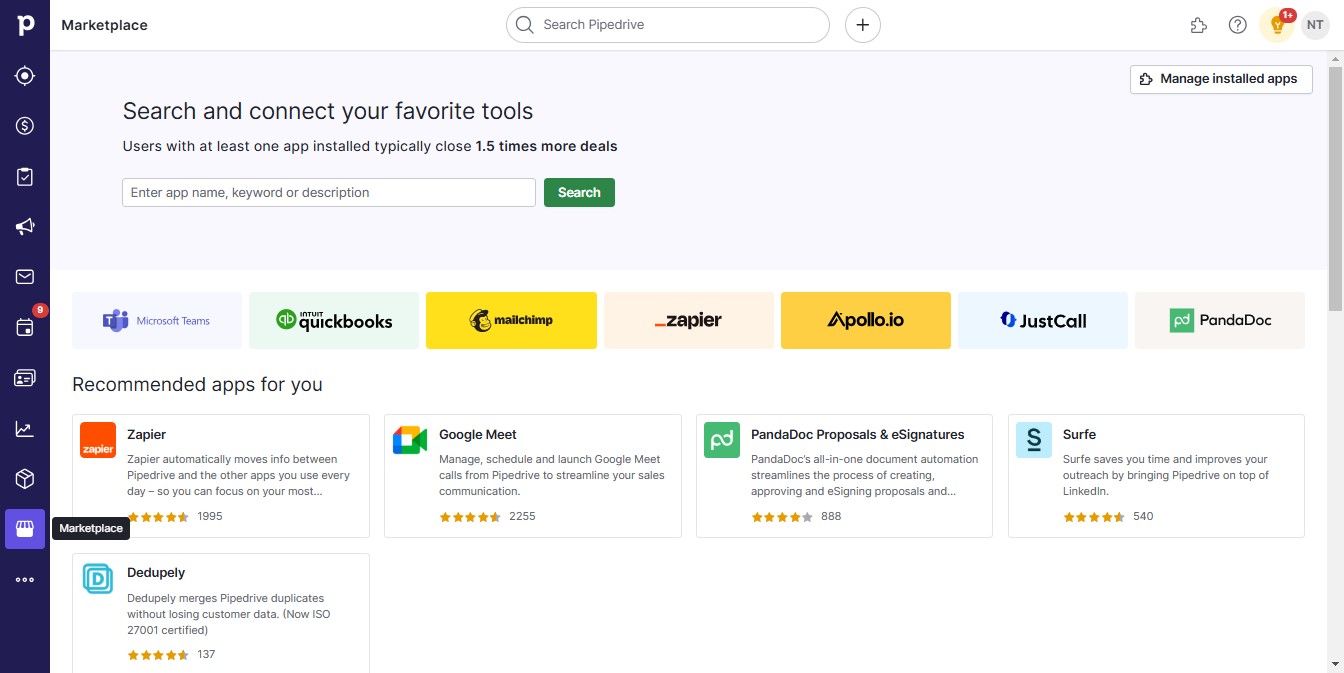This screenshot has height=673, width=1344.
Task: Click the Recommended apps for you heading
Action: (x=197, y=385)
